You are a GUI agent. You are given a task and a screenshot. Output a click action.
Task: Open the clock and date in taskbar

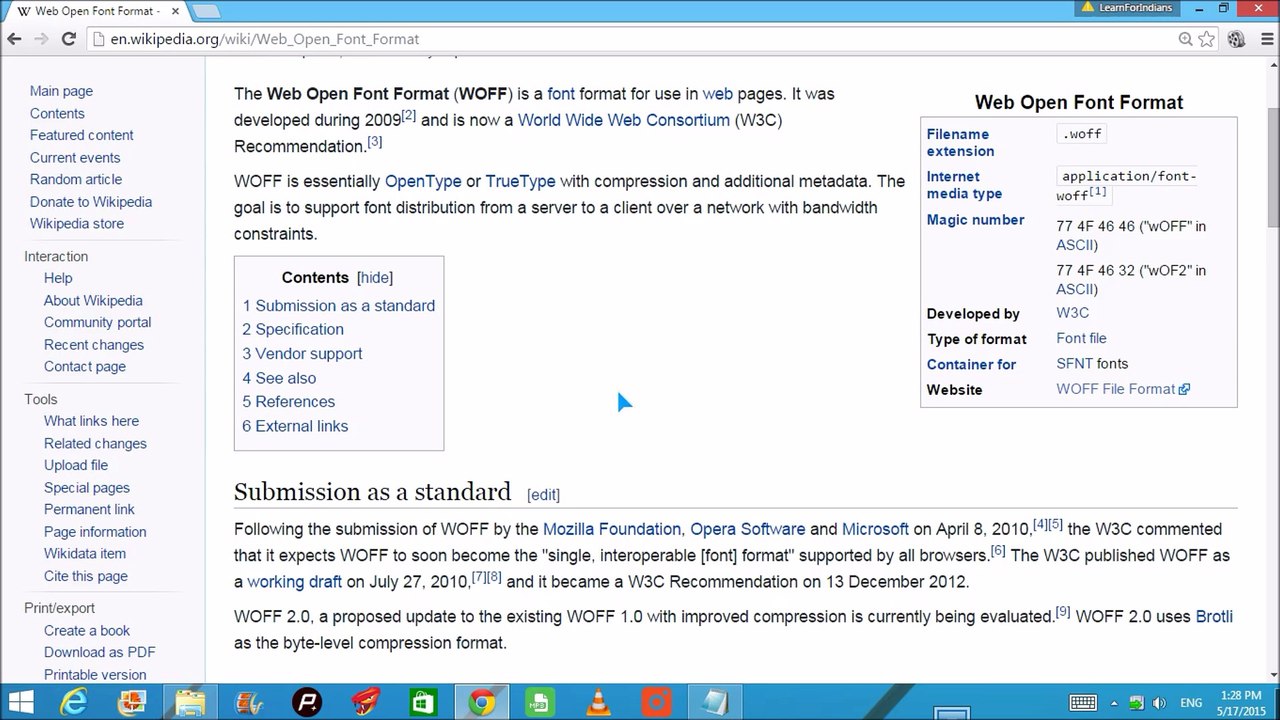pyautogui.click(x=1240, y=703)
